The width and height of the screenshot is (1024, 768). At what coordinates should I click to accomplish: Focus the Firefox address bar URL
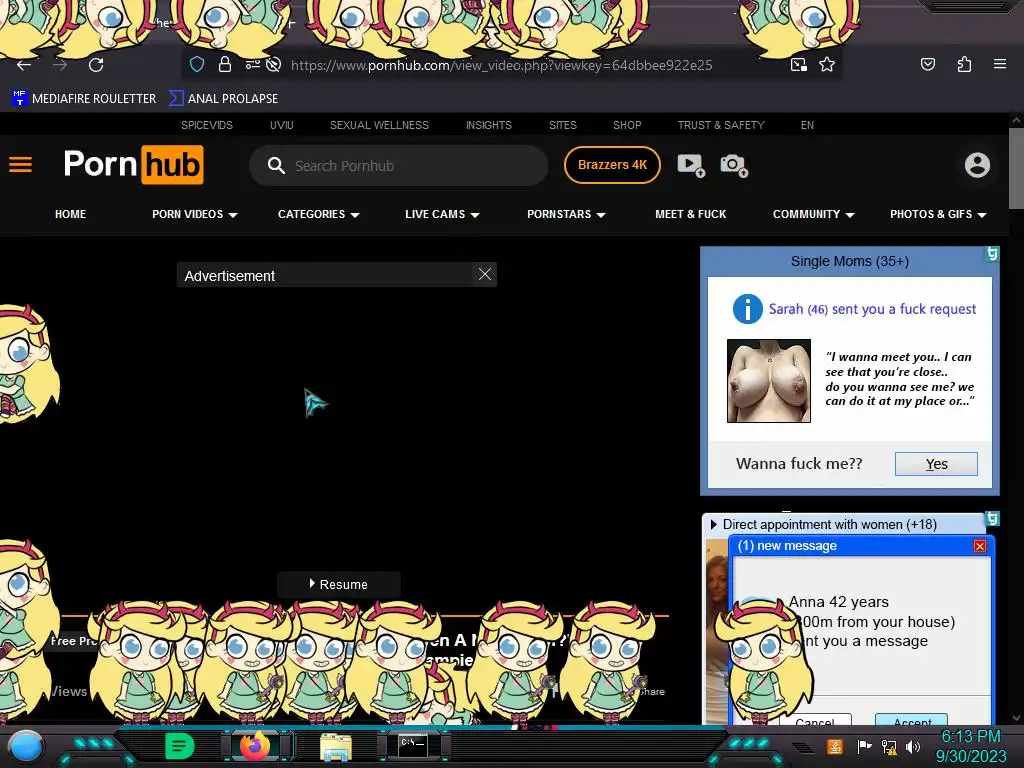(502, 65)
